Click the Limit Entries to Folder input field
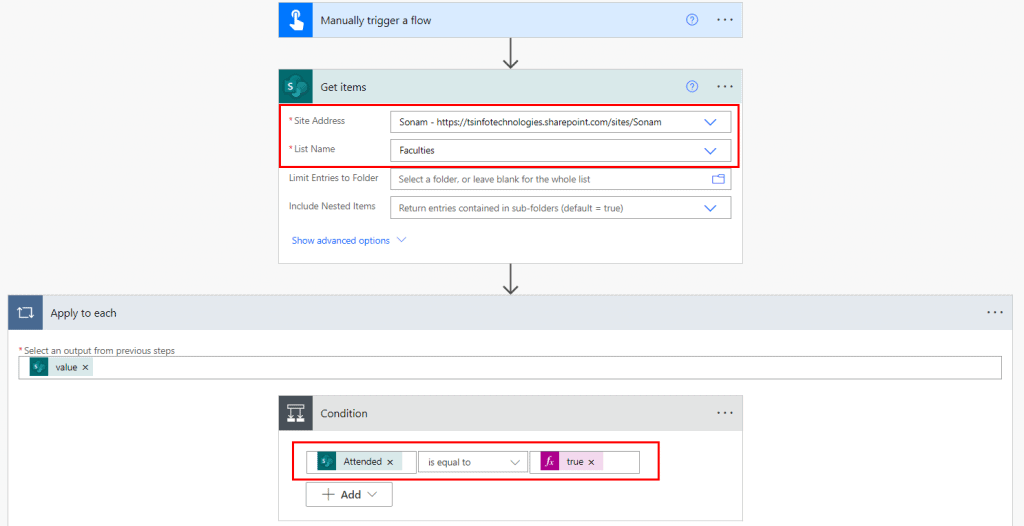 [x=560, y=179]
